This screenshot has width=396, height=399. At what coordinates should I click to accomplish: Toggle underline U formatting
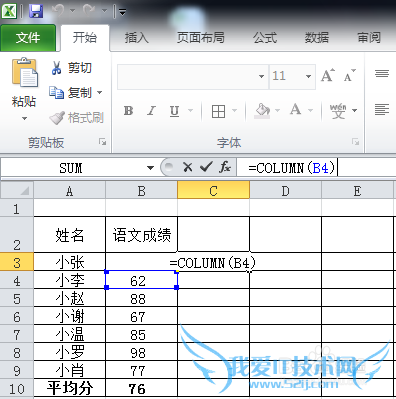[174, 110]
